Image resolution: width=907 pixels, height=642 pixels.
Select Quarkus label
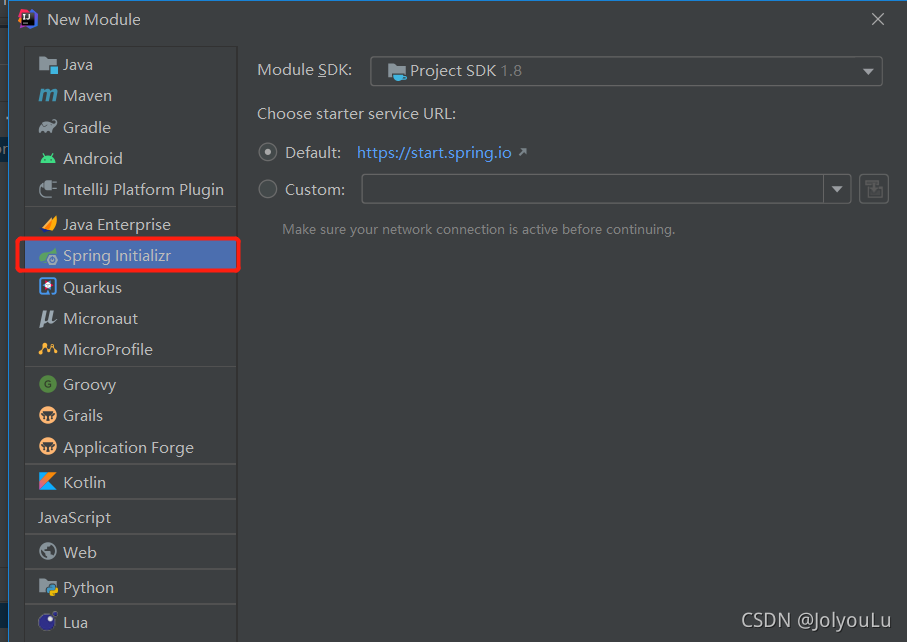pos(92,287)
